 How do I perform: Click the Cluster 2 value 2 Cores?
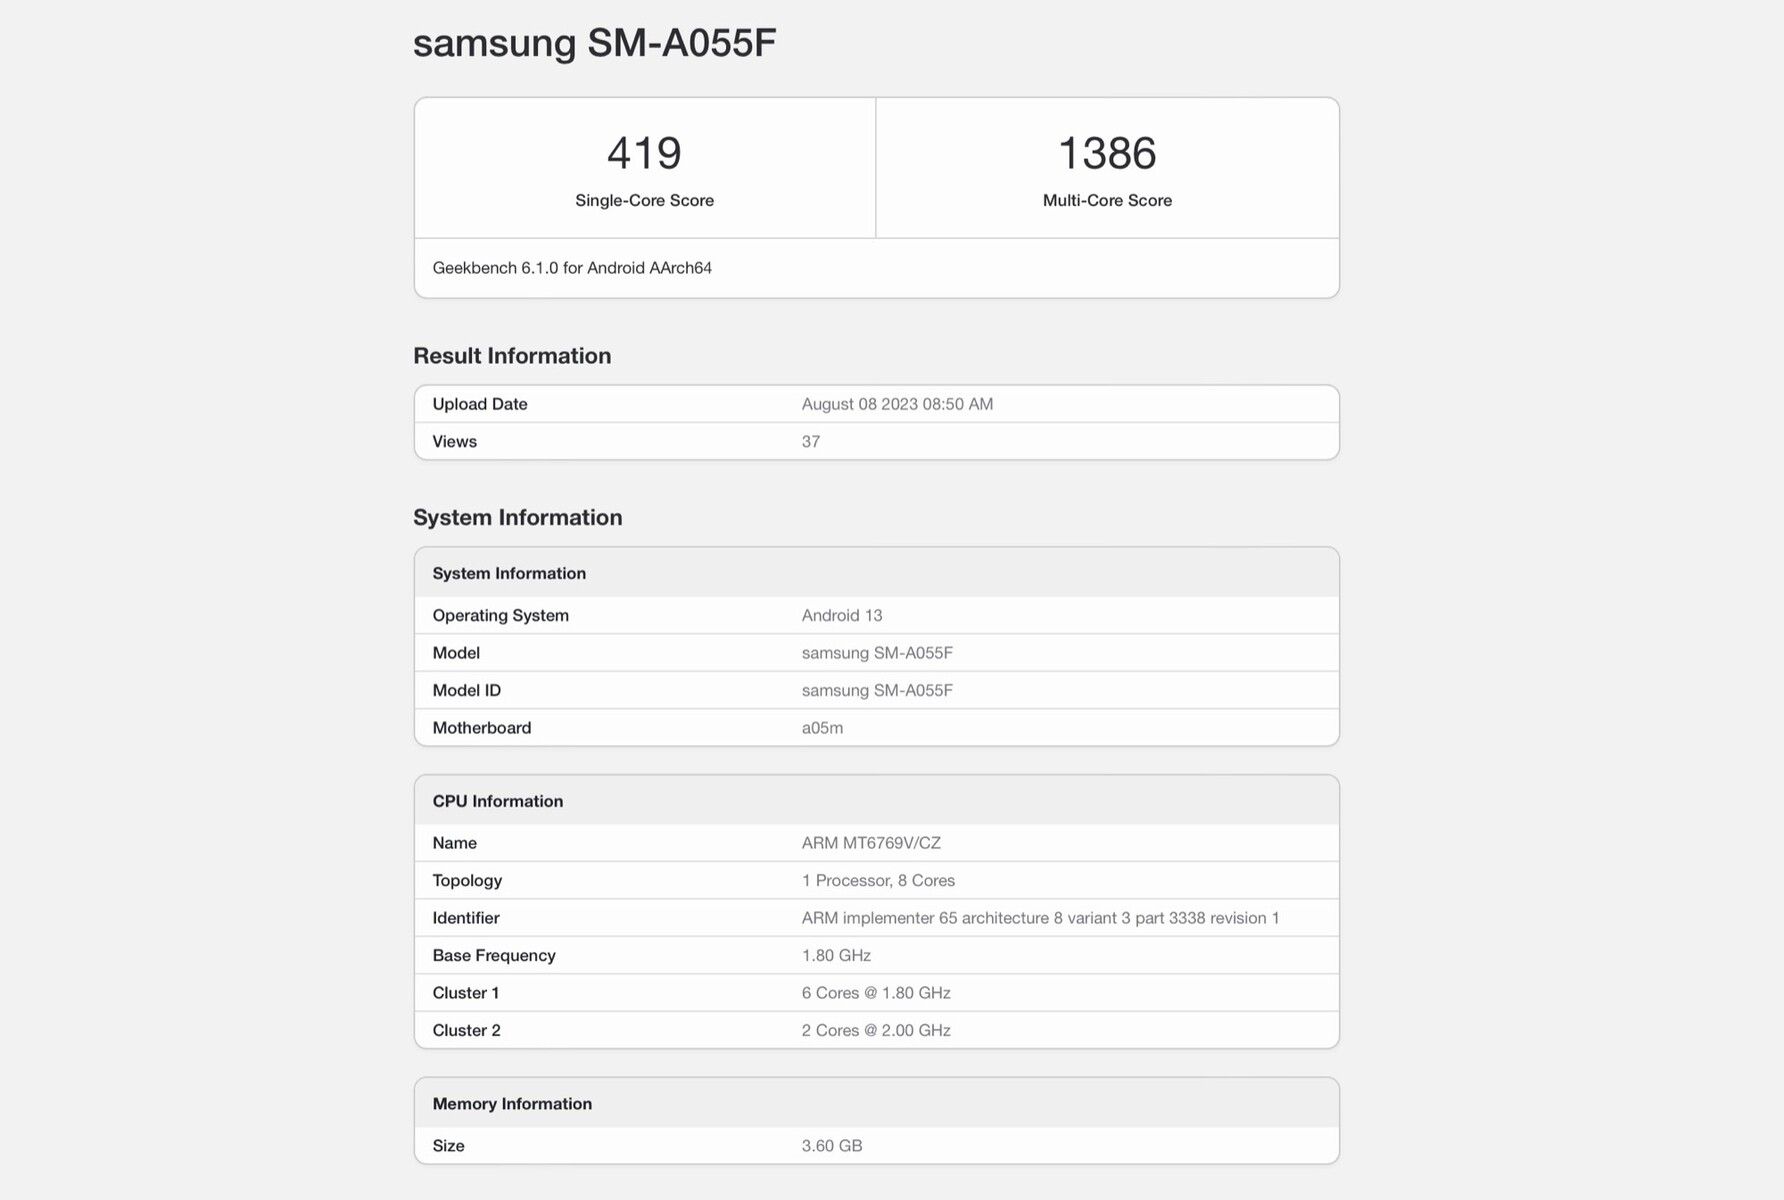[876, 1031]
